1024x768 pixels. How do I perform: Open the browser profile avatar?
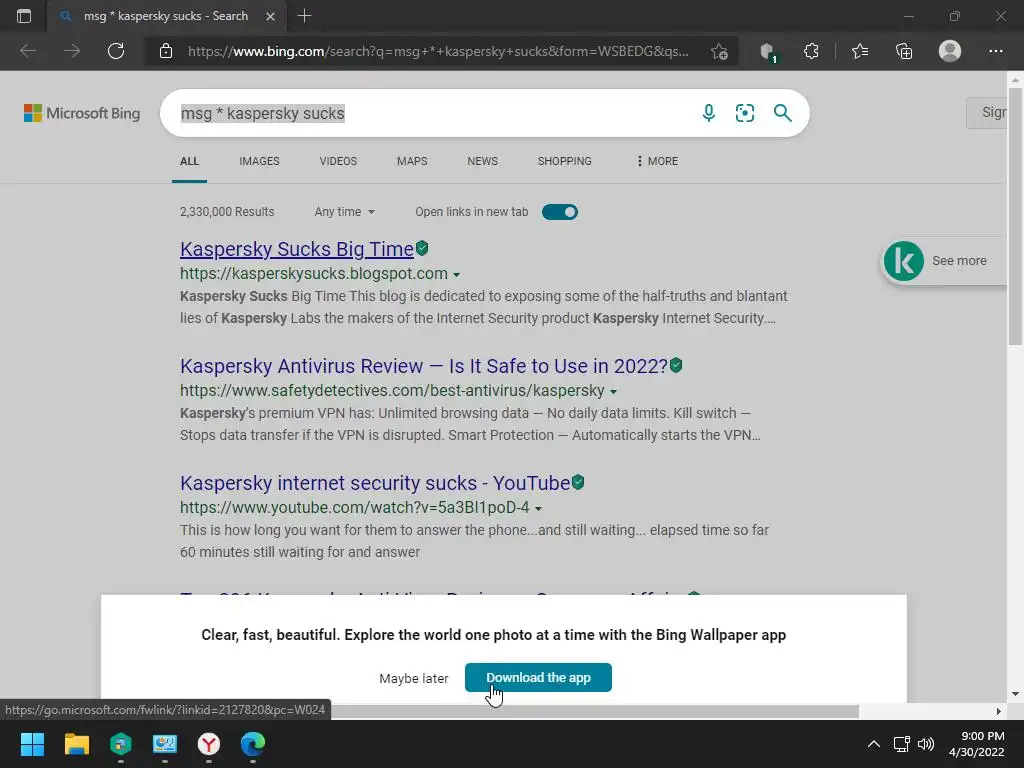(950, 51)
